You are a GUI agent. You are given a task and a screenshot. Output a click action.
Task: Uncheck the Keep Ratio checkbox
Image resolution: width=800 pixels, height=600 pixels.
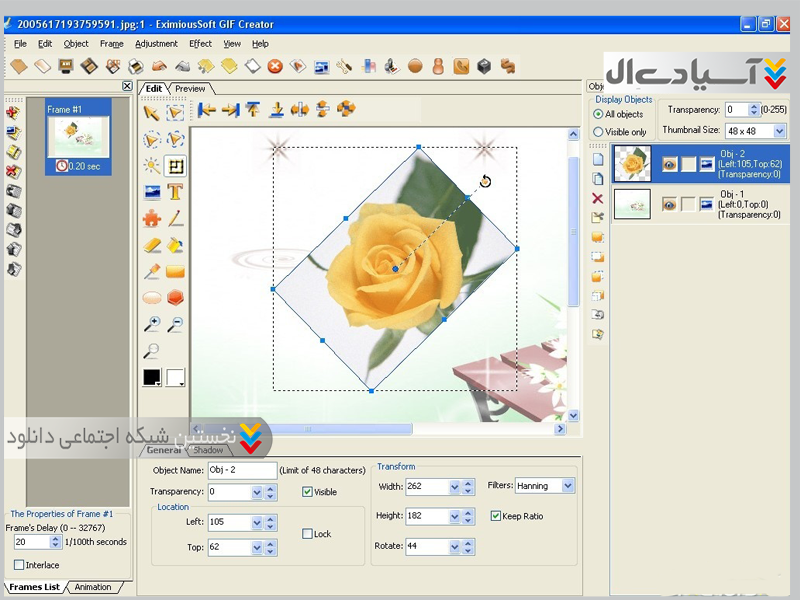click(496, 516)
